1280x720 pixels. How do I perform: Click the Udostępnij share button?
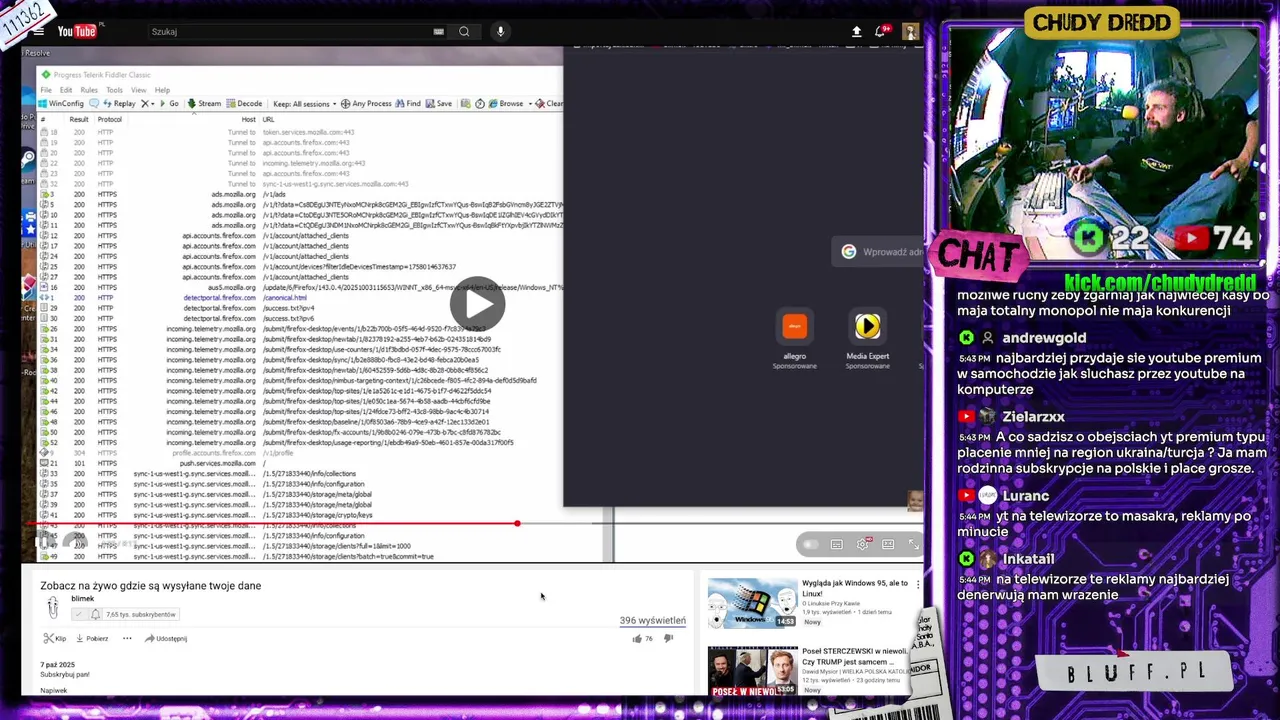pyautogui.click(x=165, y=638)
